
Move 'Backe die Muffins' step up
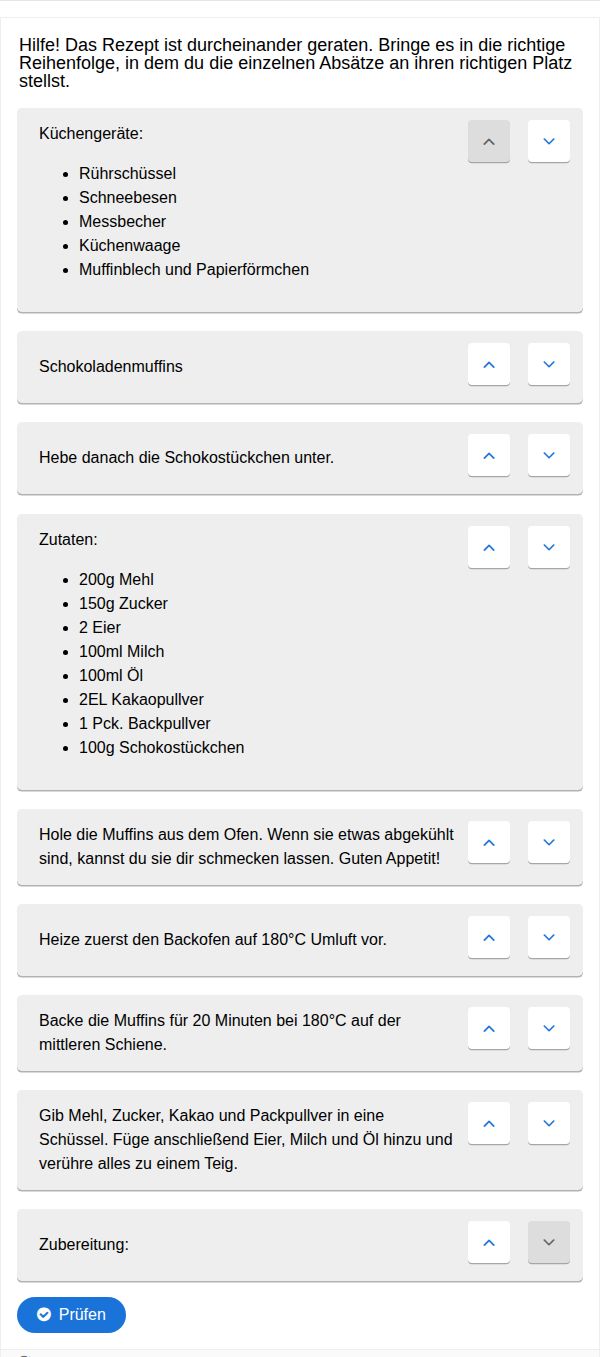(489, 1028)
